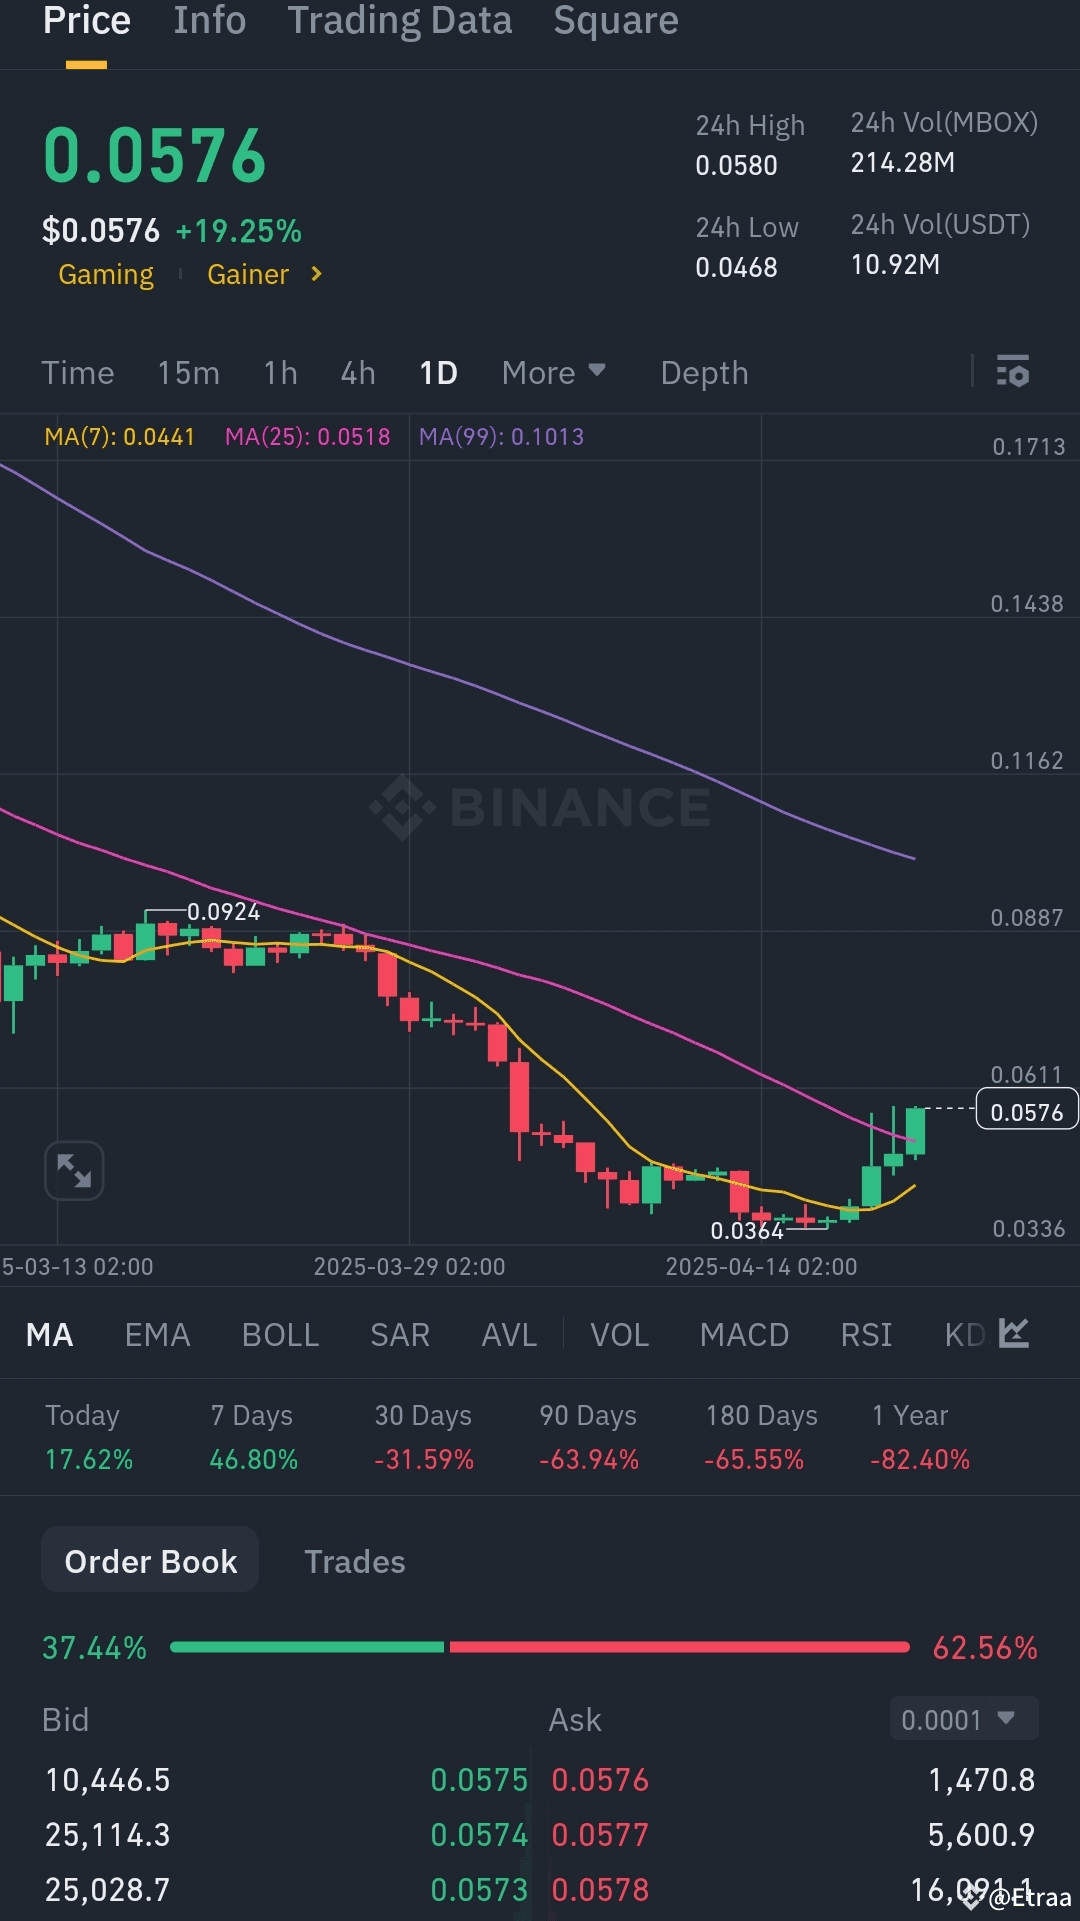The width and height of the screenshot is (1080, 1921).
Task: Tap the 1 Year -82.40% performance value
Action: click(920, 1460)
